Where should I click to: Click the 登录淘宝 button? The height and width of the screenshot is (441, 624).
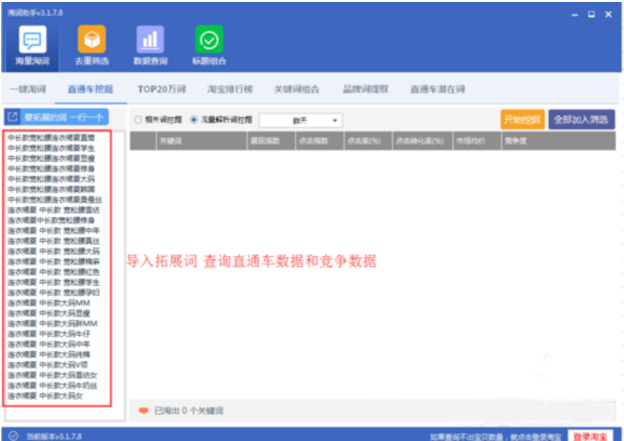tap(590, 436)
